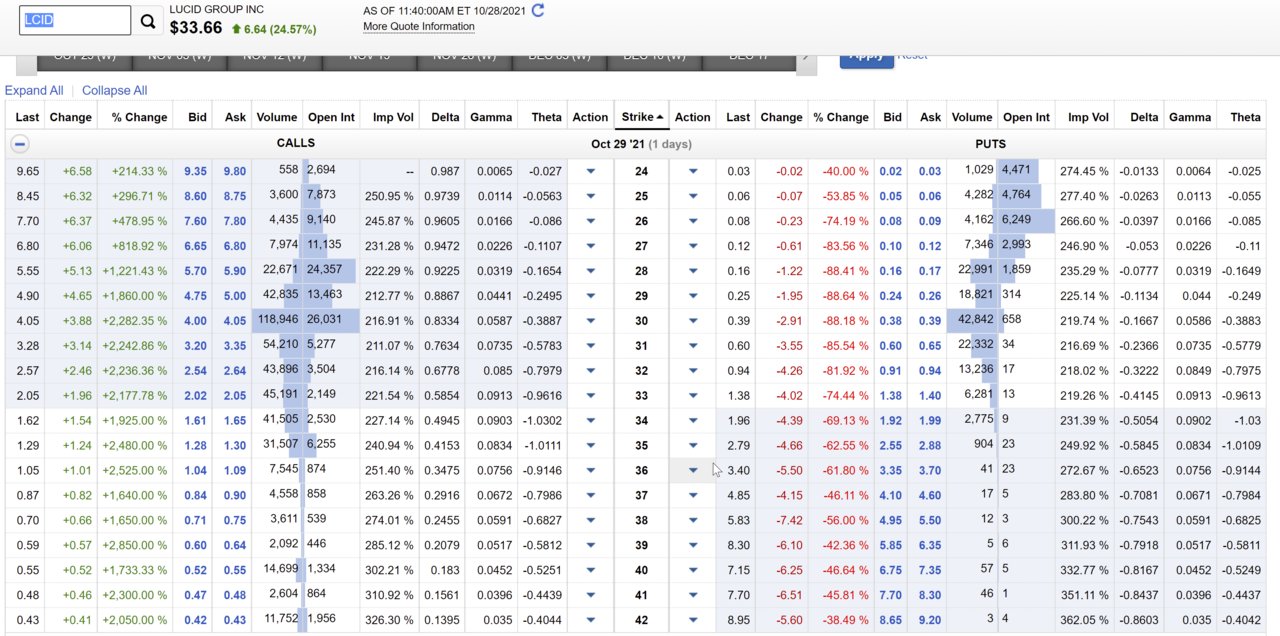Open puts Action dropdown for strike 28
Viewport: 1280px width, 636px height.
pyautogui.click(x=692, y=271)
